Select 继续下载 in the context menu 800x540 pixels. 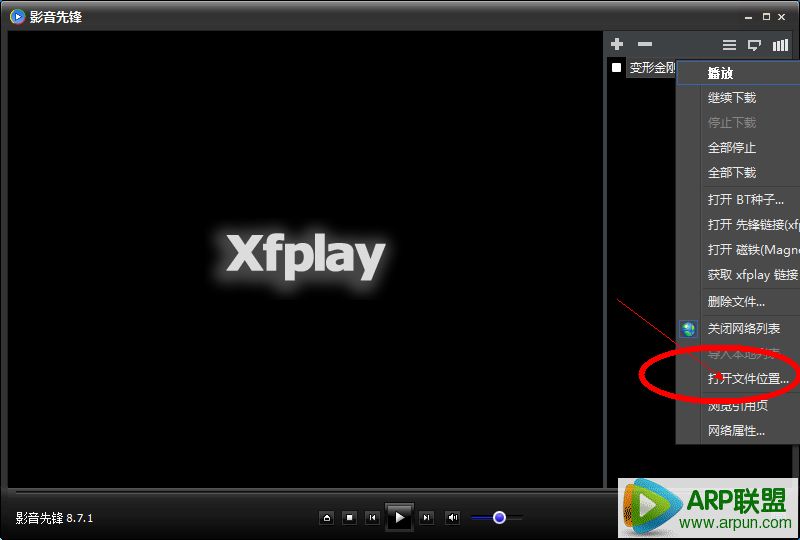pos(732,98)
